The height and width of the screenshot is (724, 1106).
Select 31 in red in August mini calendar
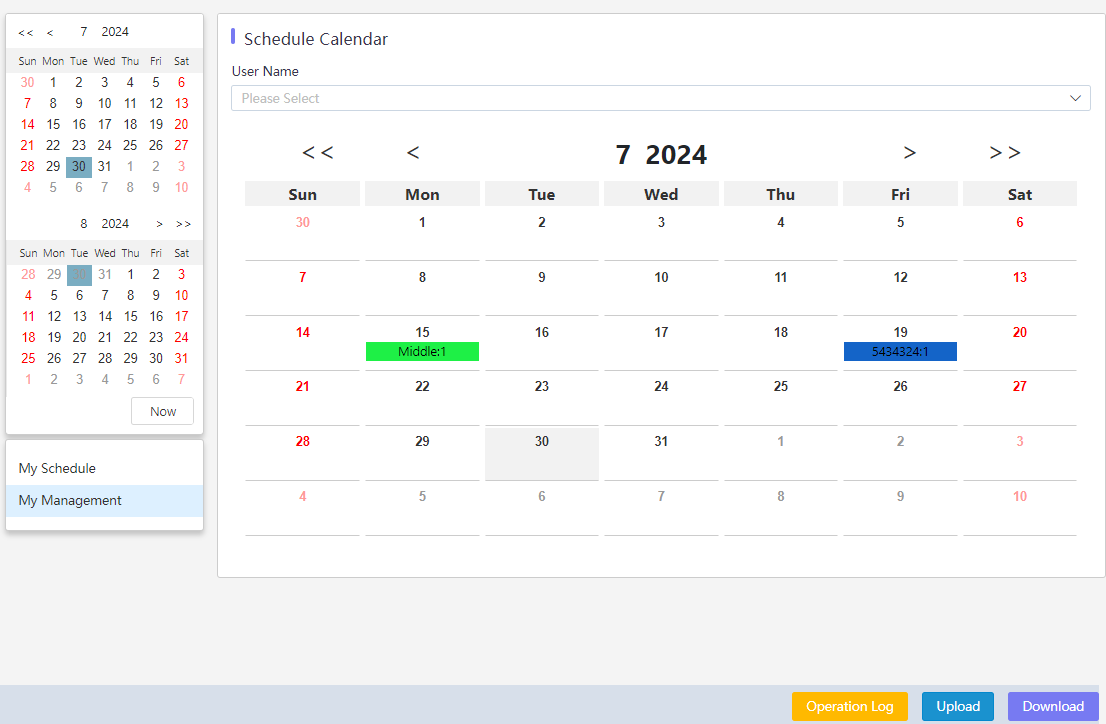(x=181, y=358)
